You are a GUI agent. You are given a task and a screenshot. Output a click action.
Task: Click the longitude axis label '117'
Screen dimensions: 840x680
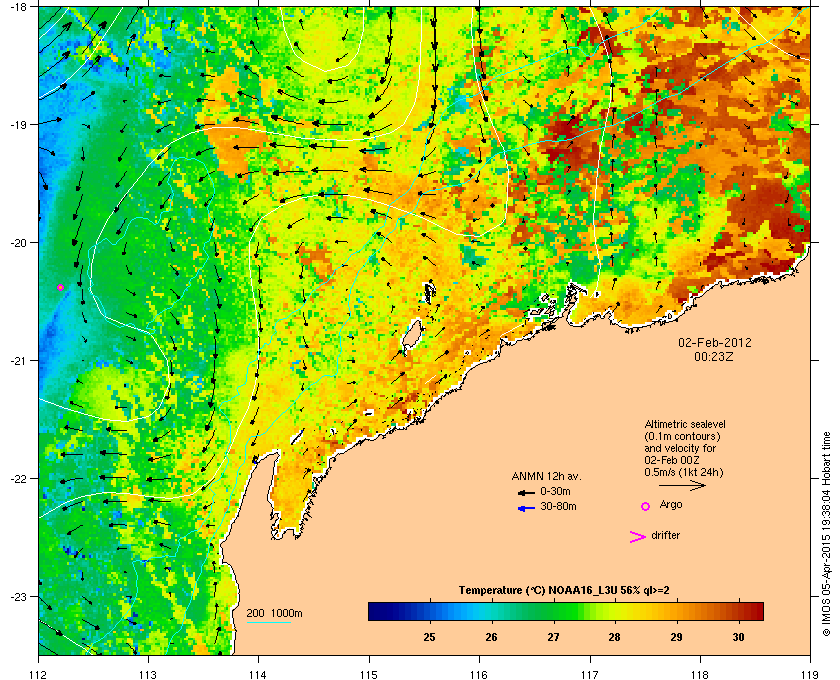pos(590,674)
